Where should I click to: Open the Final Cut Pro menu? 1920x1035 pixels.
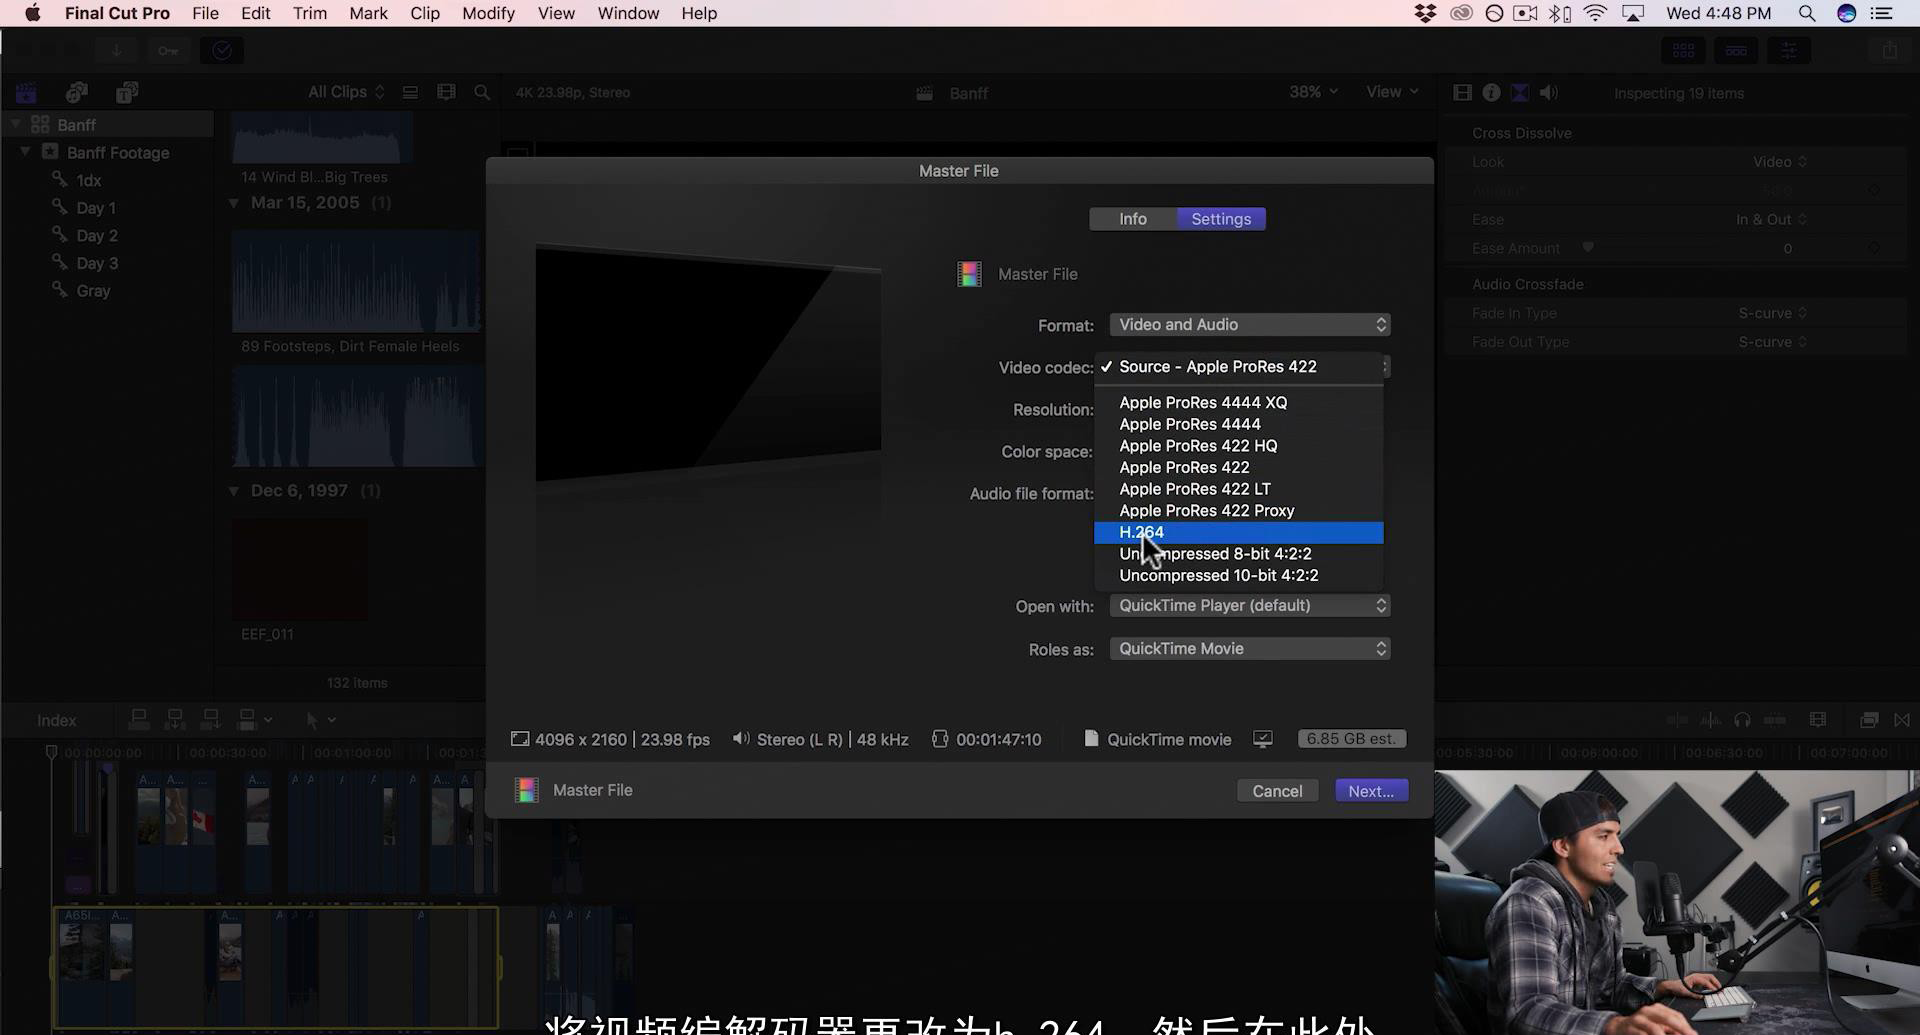tap(117, 13)
